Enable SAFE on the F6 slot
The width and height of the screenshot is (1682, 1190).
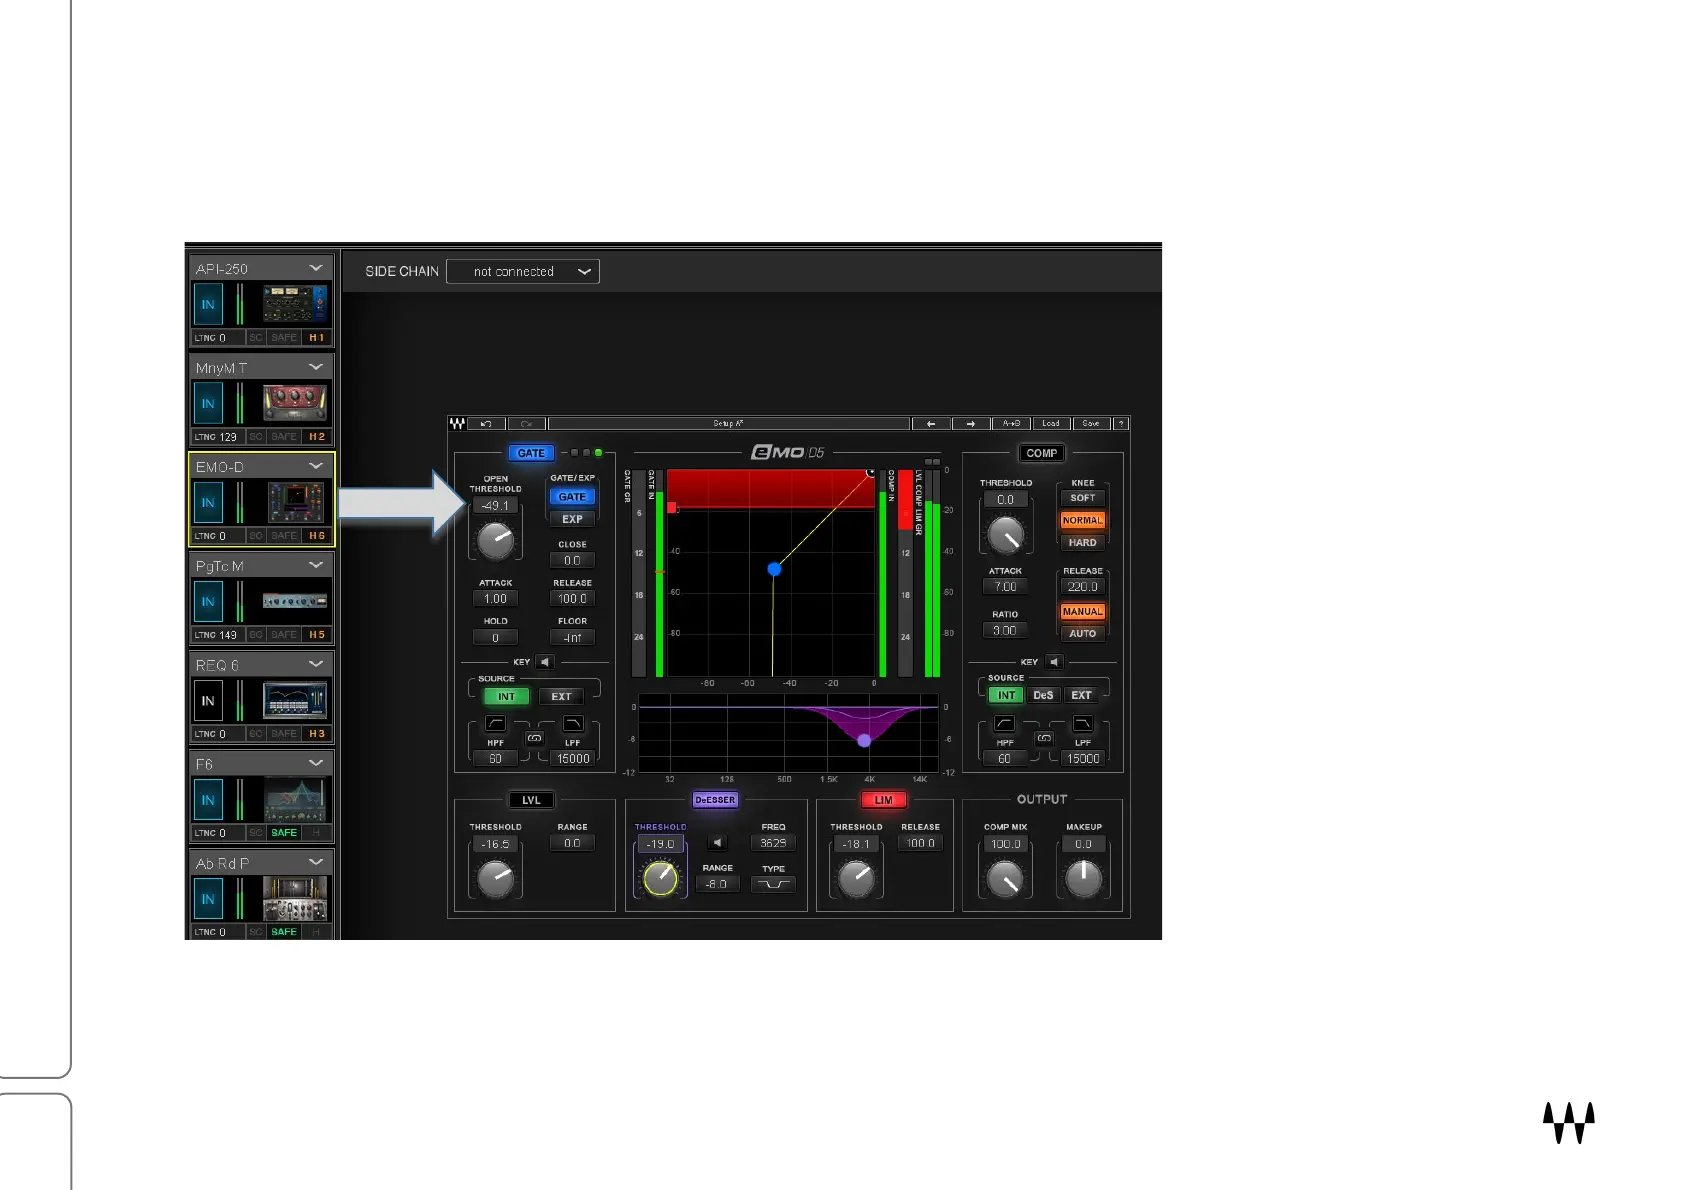tap(284, 833)
